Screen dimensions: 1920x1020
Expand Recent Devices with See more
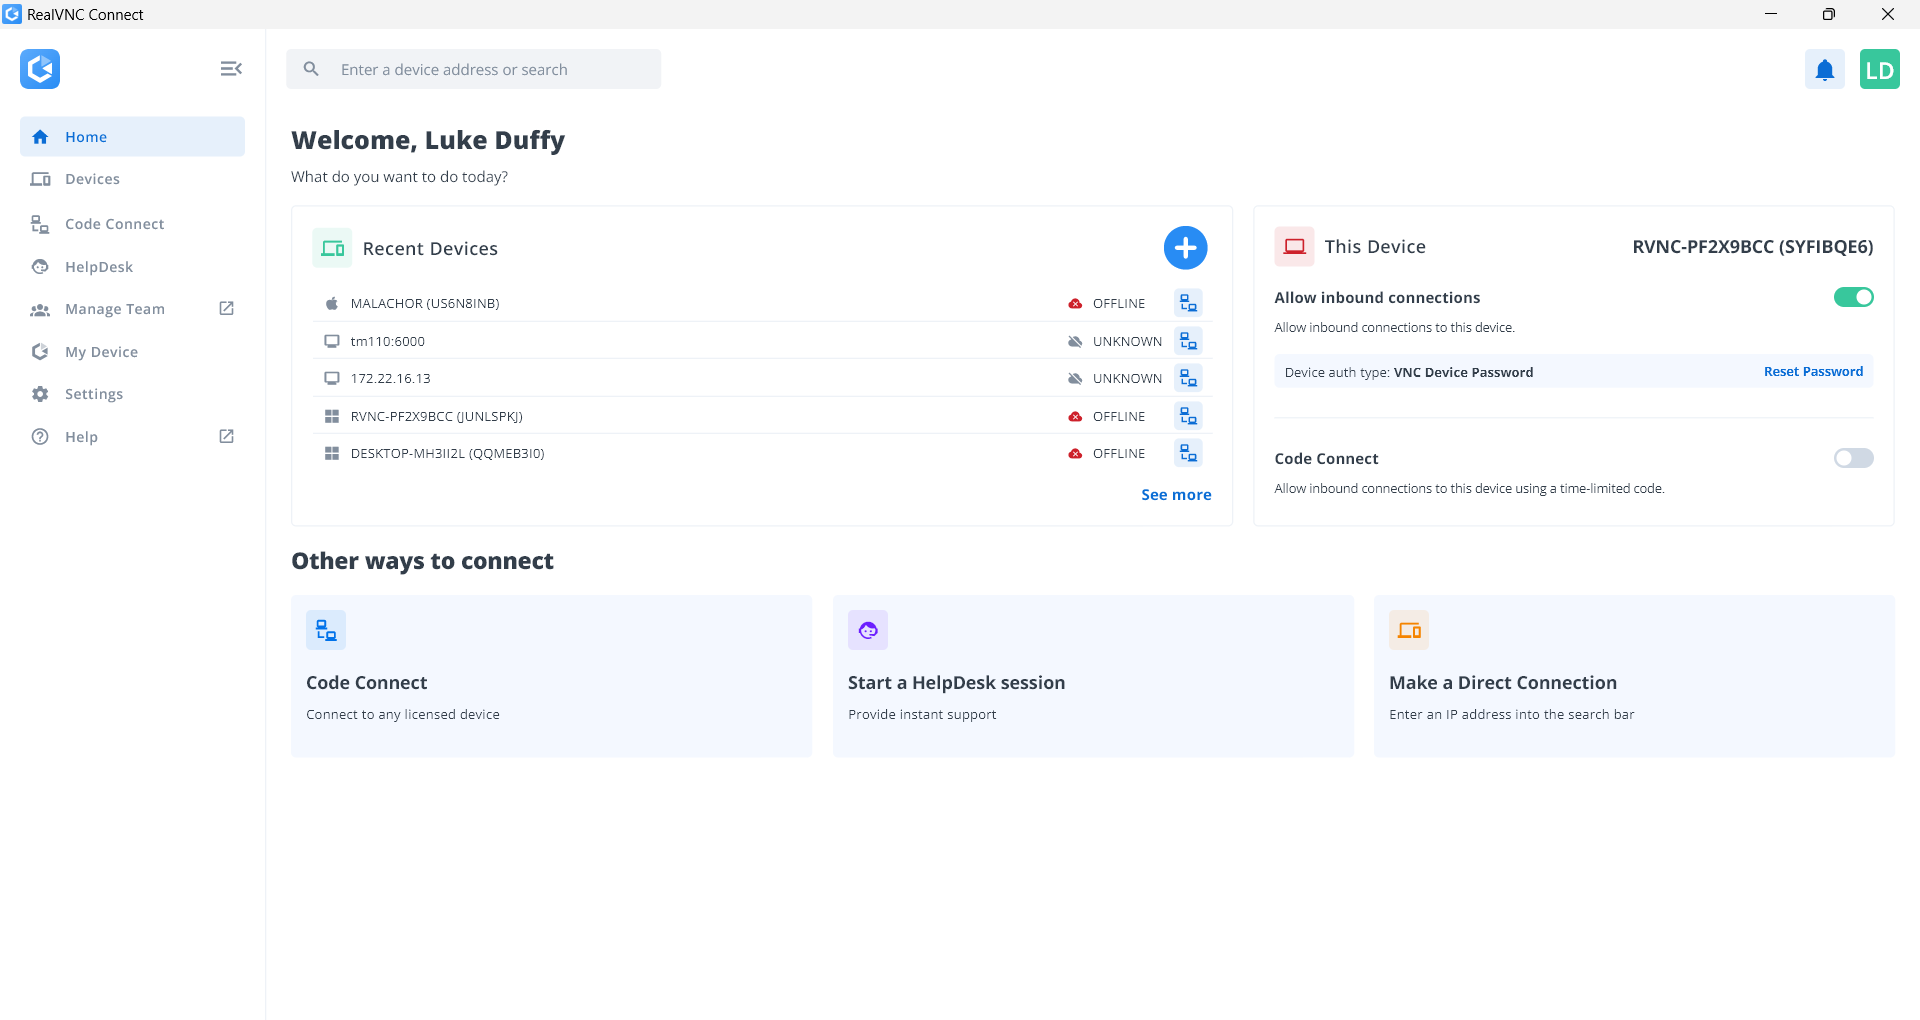tap(1176, 494)
